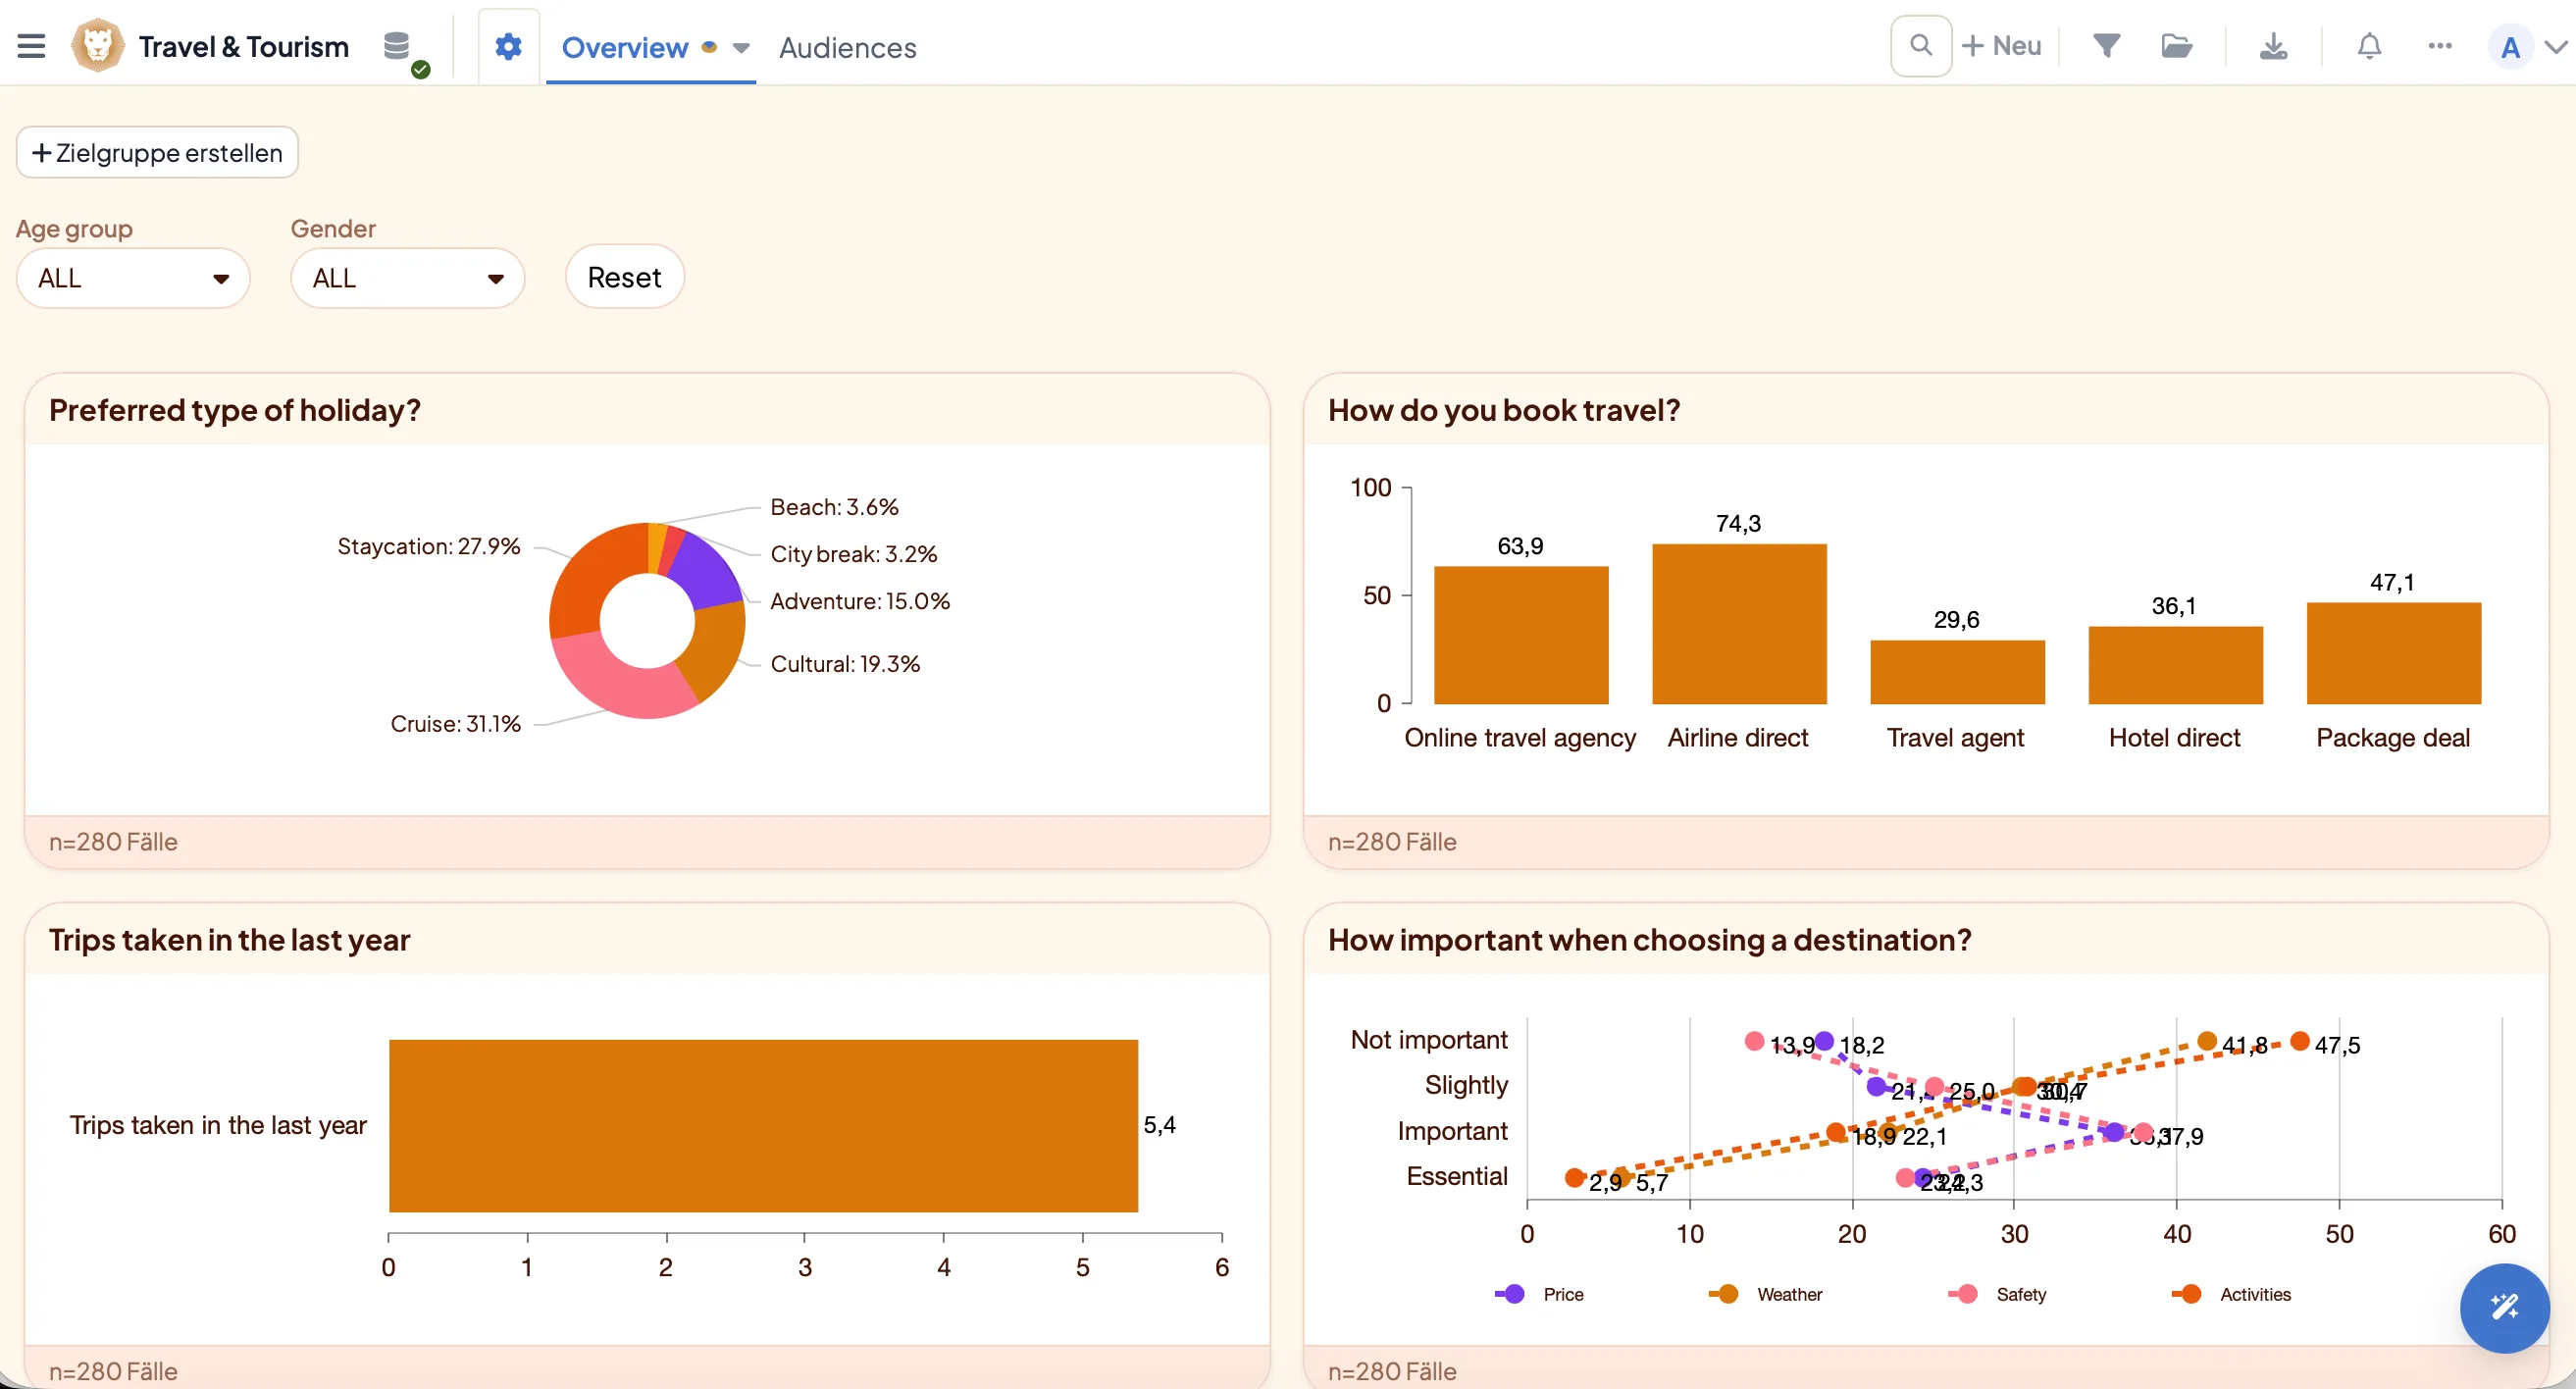Open the more options ellipsis
This screenshot has height=1389, width=2576.
(2439, 46)
